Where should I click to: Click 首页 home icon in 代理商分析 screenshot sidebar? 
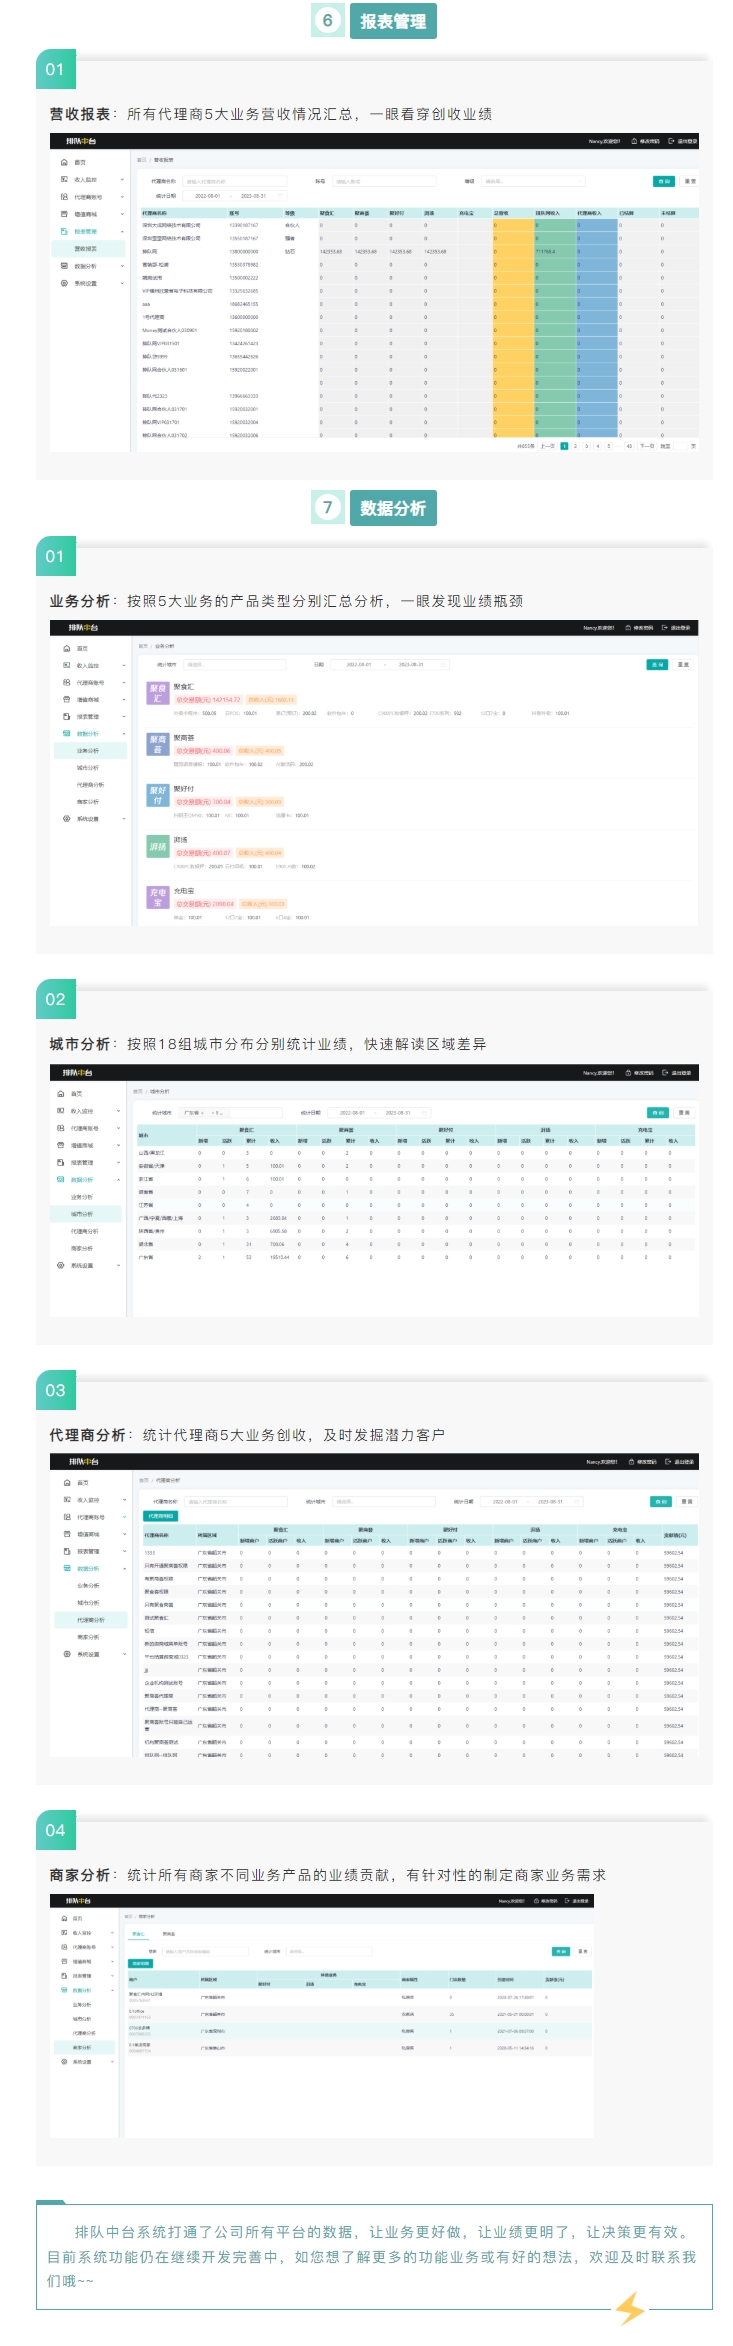click(x=67, y=1483)
